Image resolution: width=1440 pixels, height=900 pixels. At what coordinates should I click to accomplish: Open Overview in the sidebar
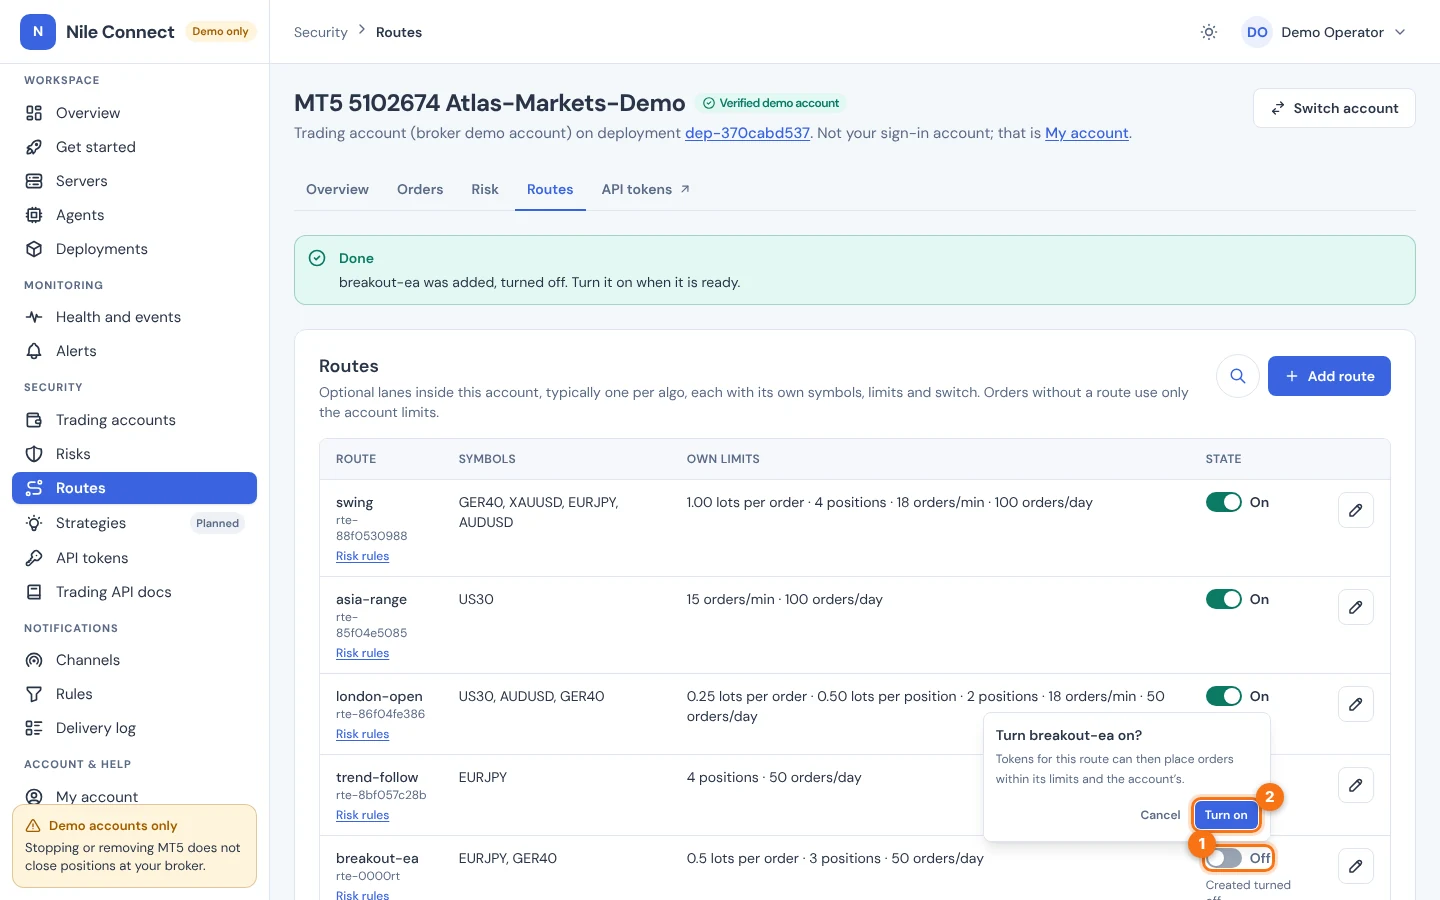pos(134,113)
